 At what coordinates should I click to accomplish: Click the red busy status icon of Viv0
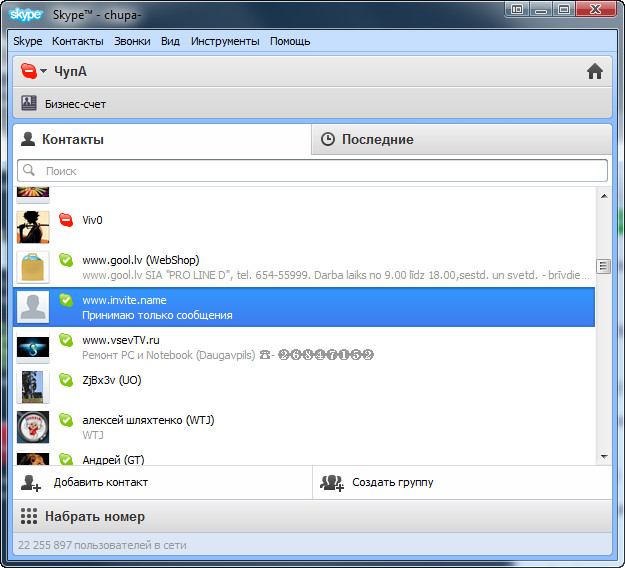coord(66,220)
